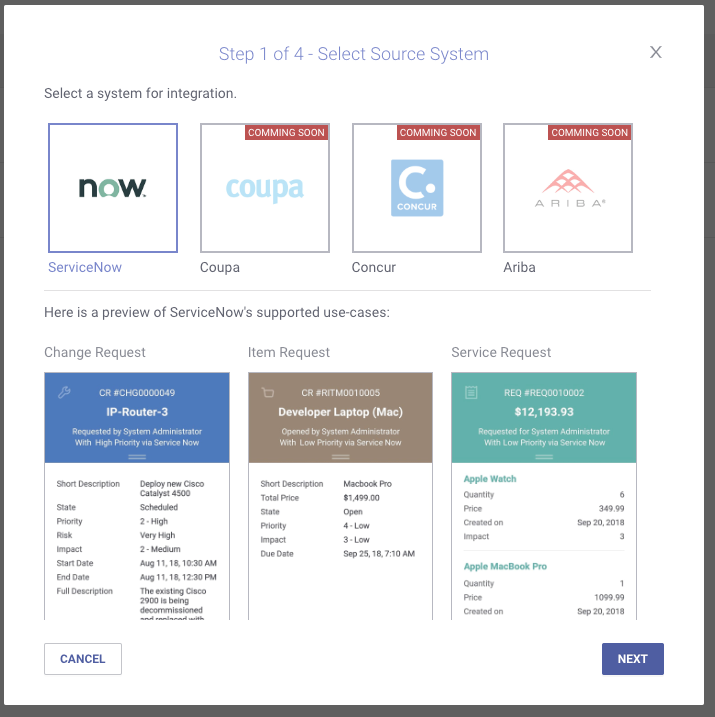Click the 'Deploy new Cisco Catalyst 4500' description

(x=172, y=488)
